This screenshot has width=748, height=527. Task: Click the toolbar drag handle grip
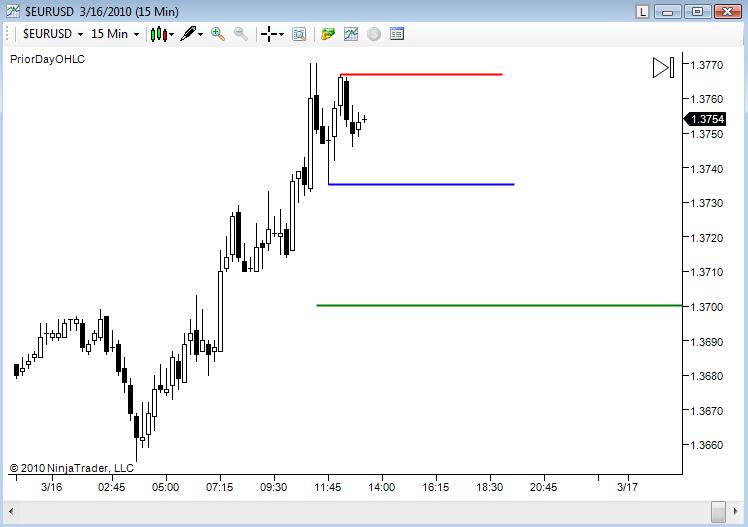(x=8, y=34)
